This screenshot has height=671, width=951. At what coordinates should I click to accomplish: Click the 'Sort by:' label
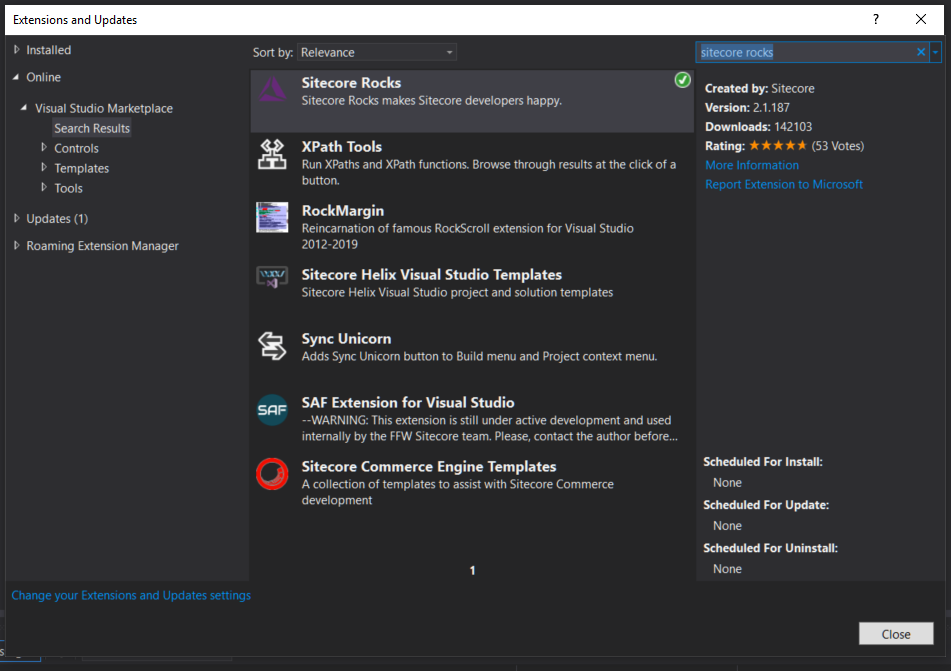(x=273, y=53)
